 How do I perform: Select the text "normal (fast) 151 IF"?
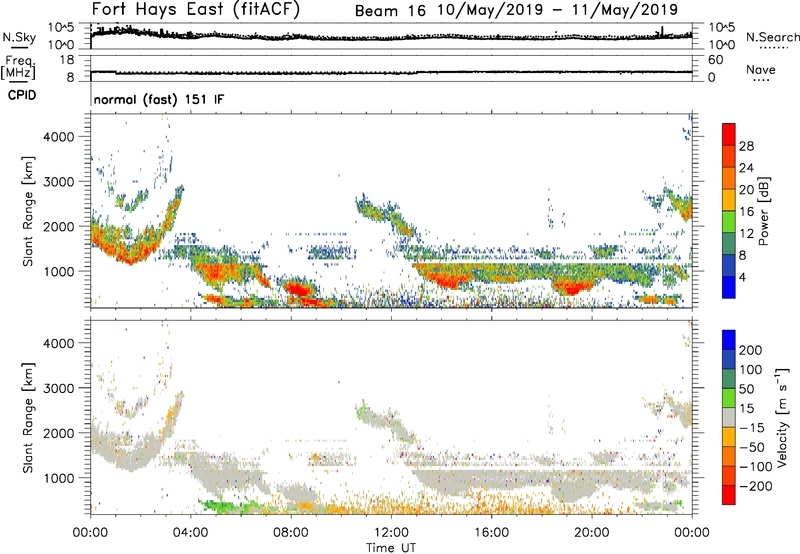coord(159,99)
